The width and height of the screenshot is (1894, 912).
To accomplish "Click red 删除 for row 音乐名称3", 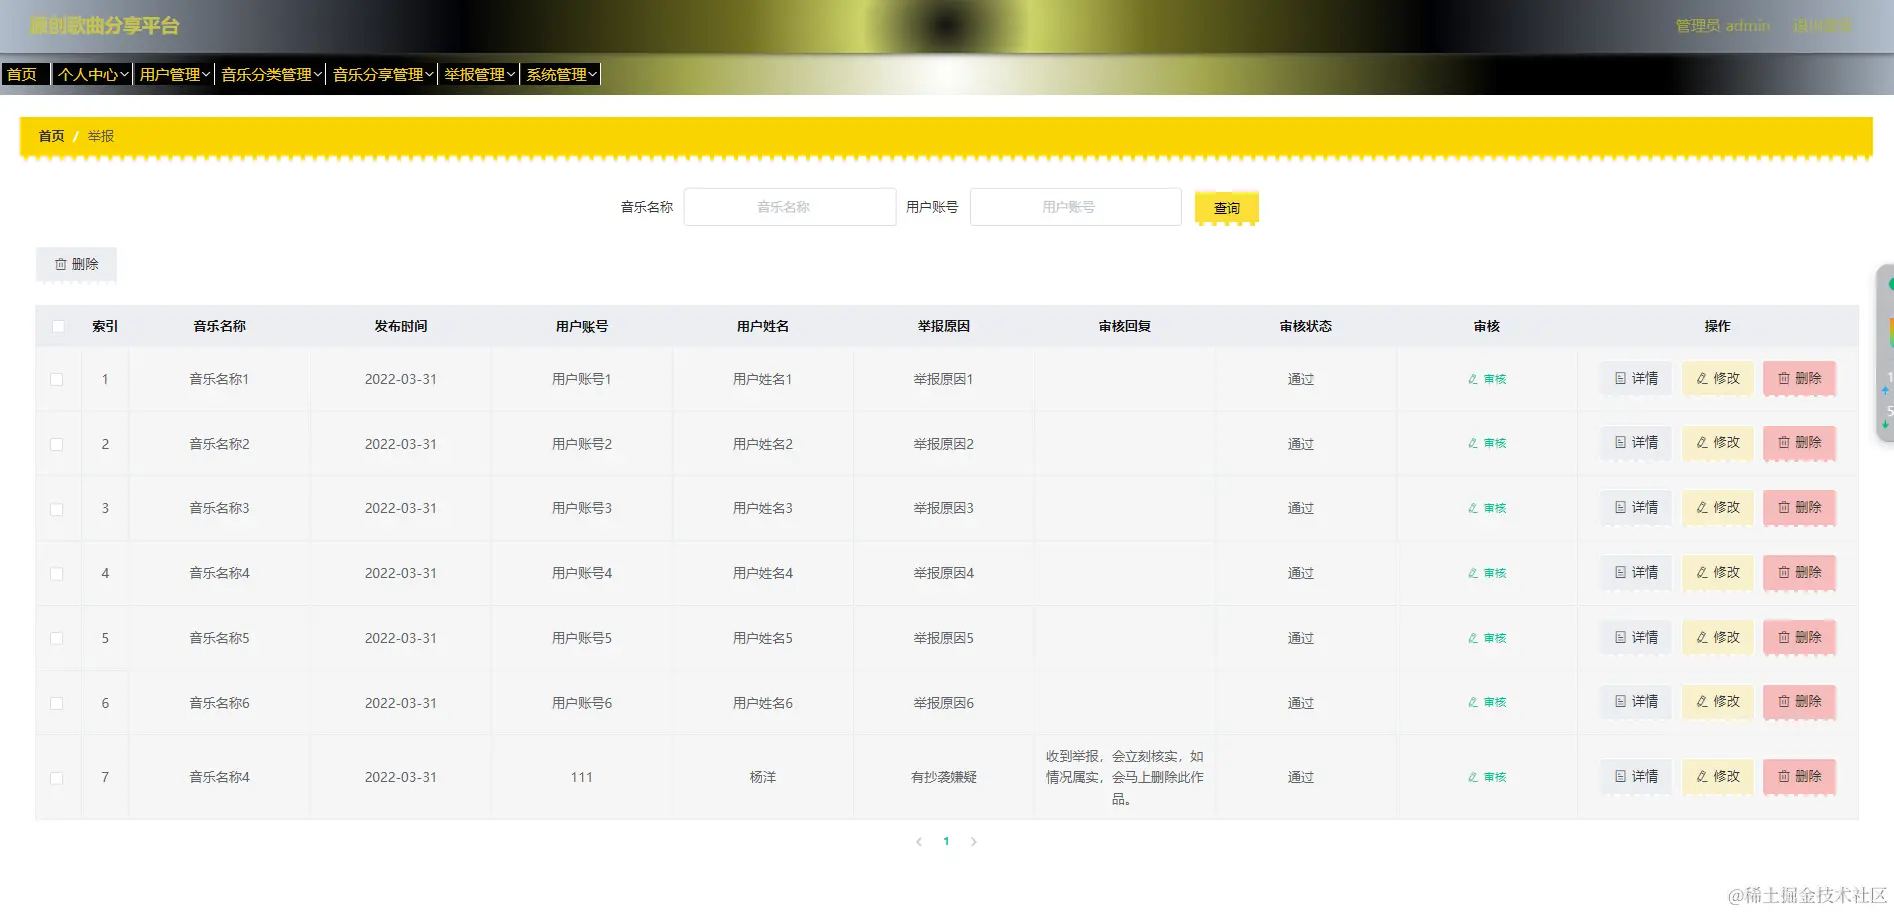I will pos(1799,507).
